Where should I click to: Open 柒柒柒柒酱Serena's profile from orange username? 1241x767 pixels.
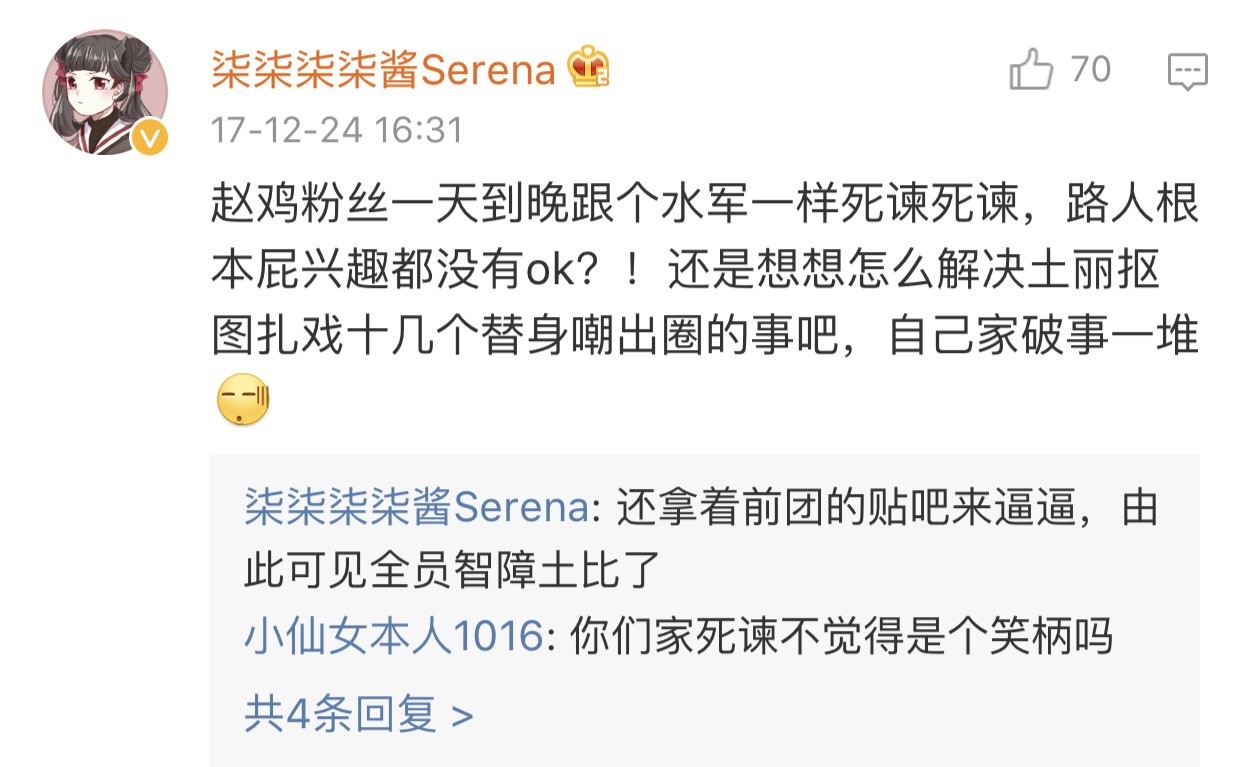(x=383, y=70)
